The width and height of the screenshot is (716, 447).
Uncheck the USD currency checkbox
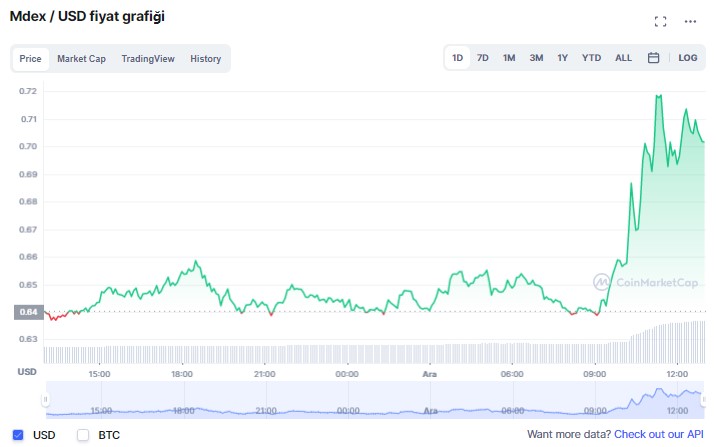(x=18, y=435)
